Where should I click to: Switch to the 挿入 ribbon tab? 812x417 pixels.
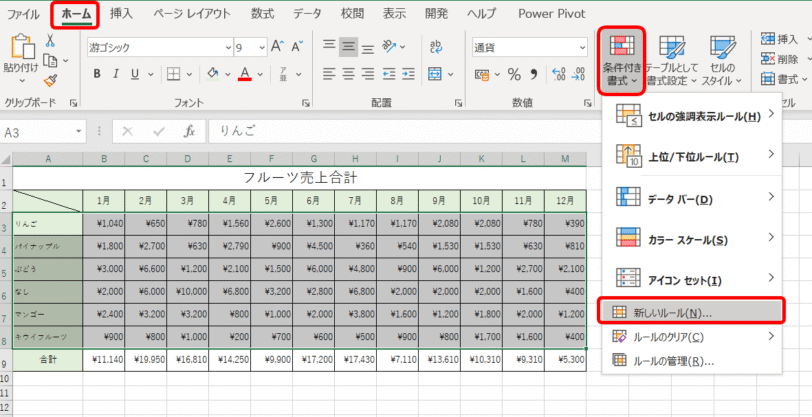pos(121,14)
